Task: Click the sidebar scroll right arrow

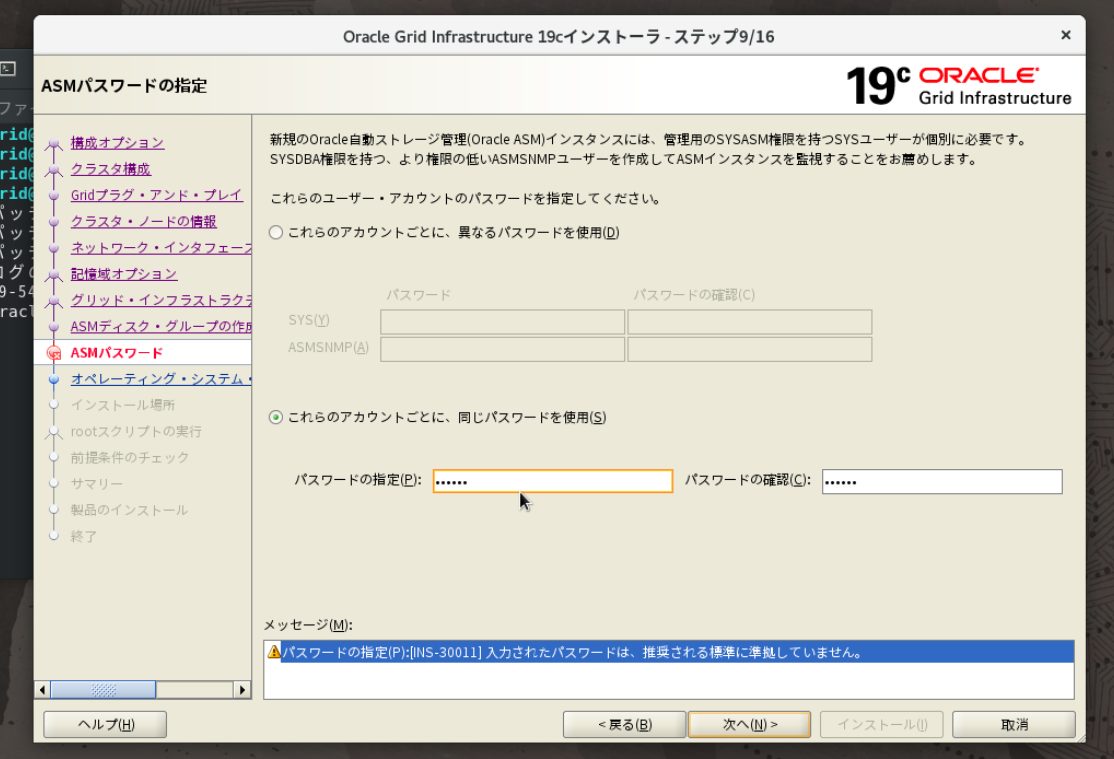Action: [x=242, y=689]
